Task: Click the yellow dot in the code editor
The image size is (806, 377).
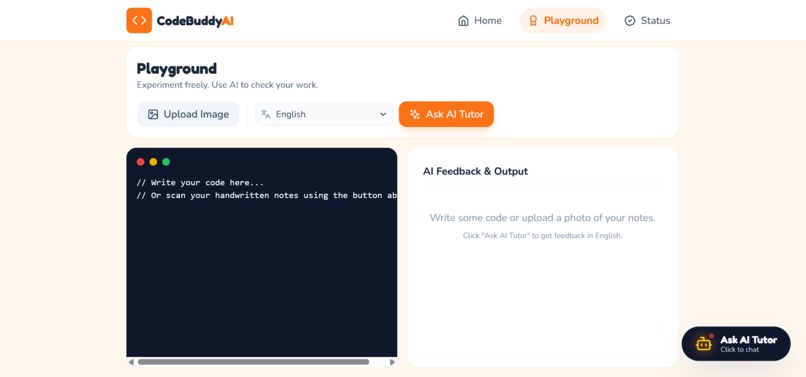Action: click(153, 162)
